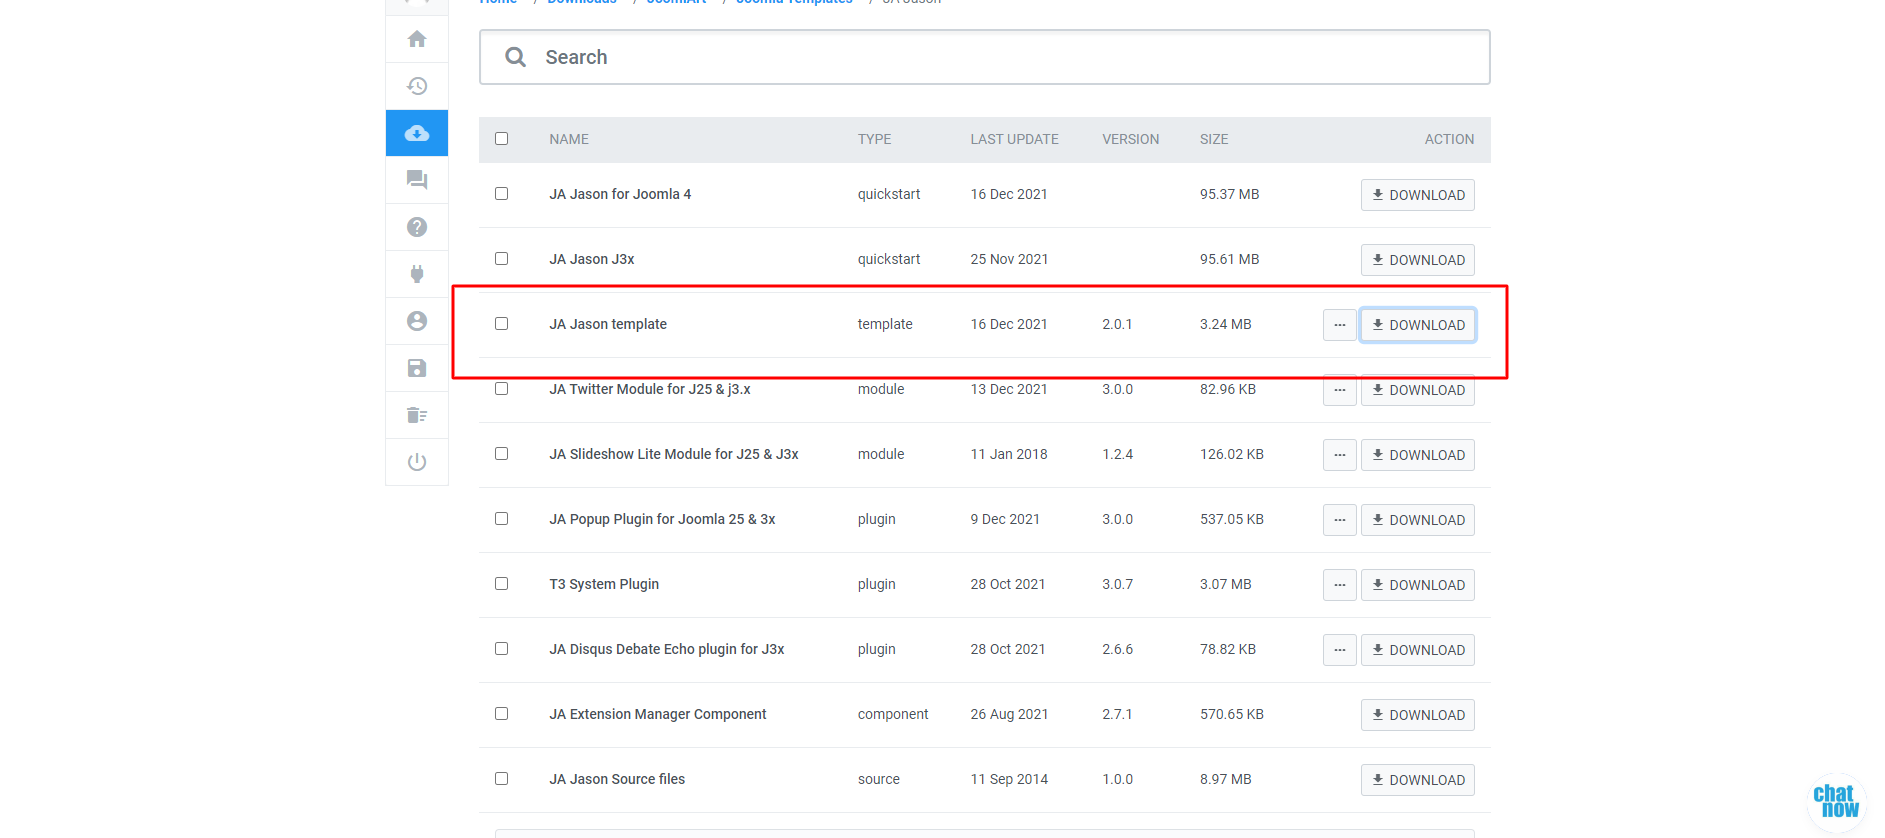The height and width of the screenshot is (838, 1885).
Task: Expand more options for JA Jason template
Action: point(1339,325)
